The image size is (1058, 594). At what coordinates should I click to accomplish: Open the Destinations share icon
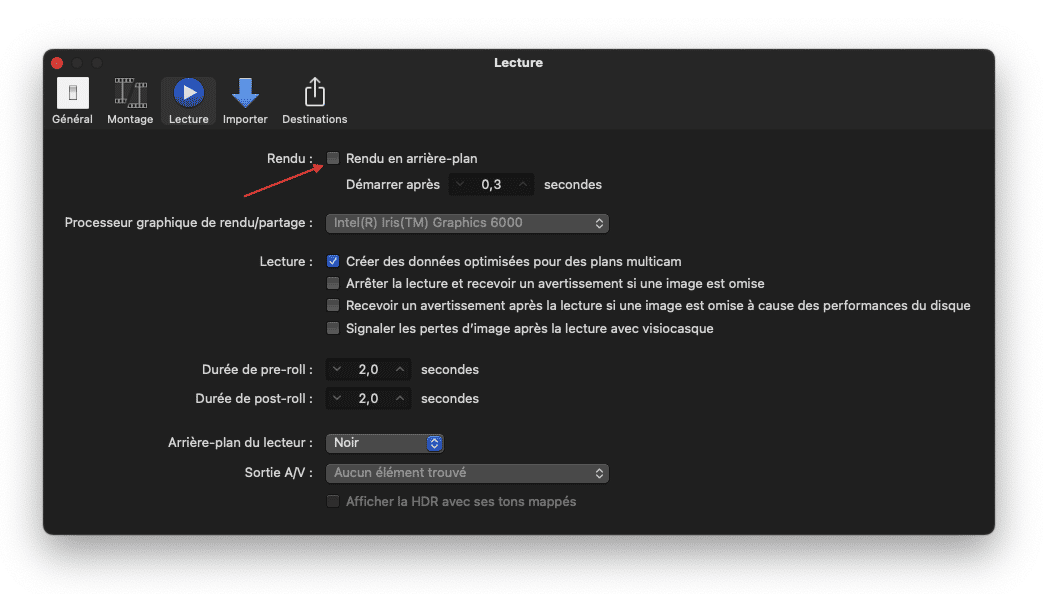point(314,102)
